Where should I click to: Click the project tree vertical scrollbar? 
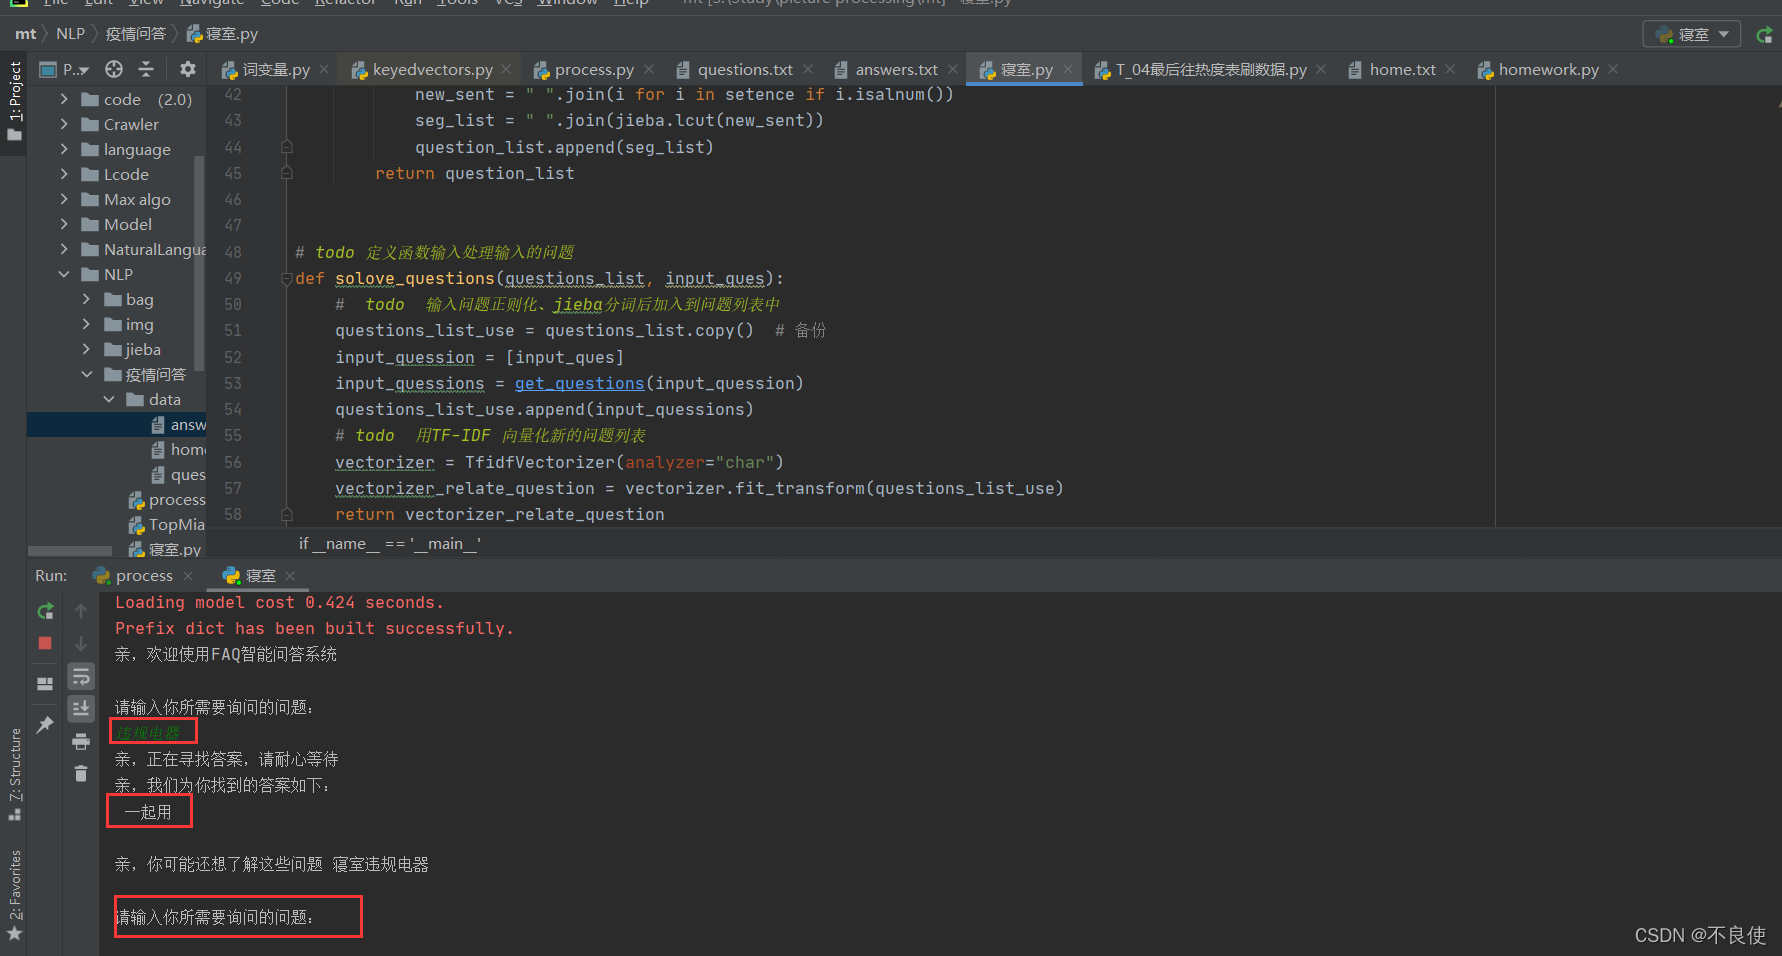[199, 262]
